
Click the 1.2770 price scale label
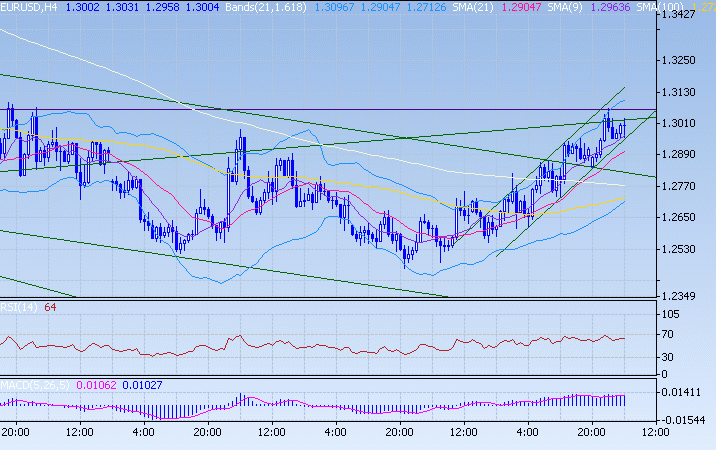pos(684,186)
